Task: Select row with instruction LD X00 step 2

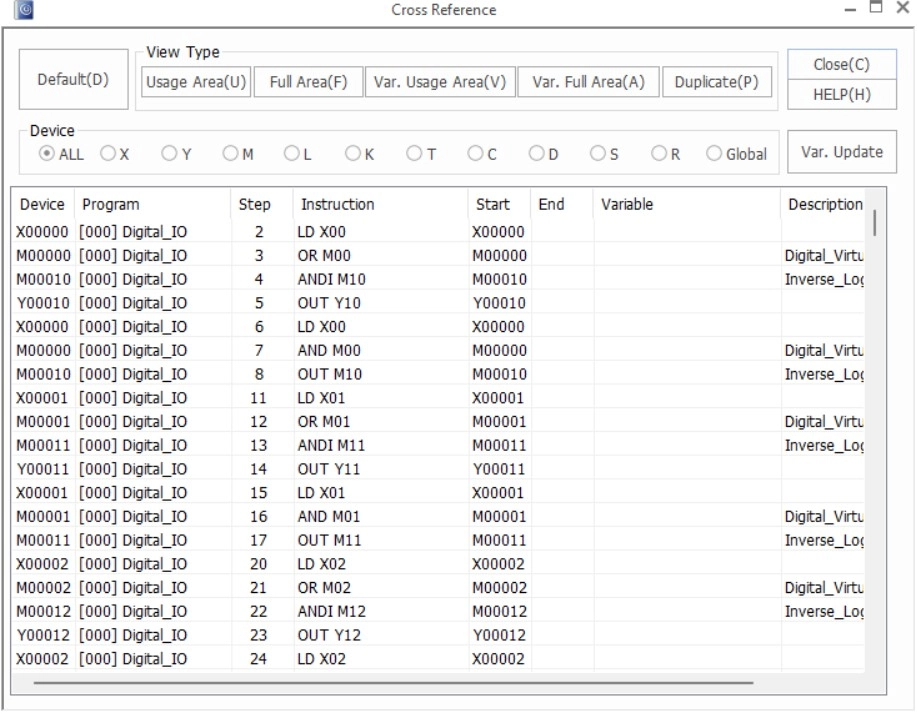Action: click(x=437, y=232)
